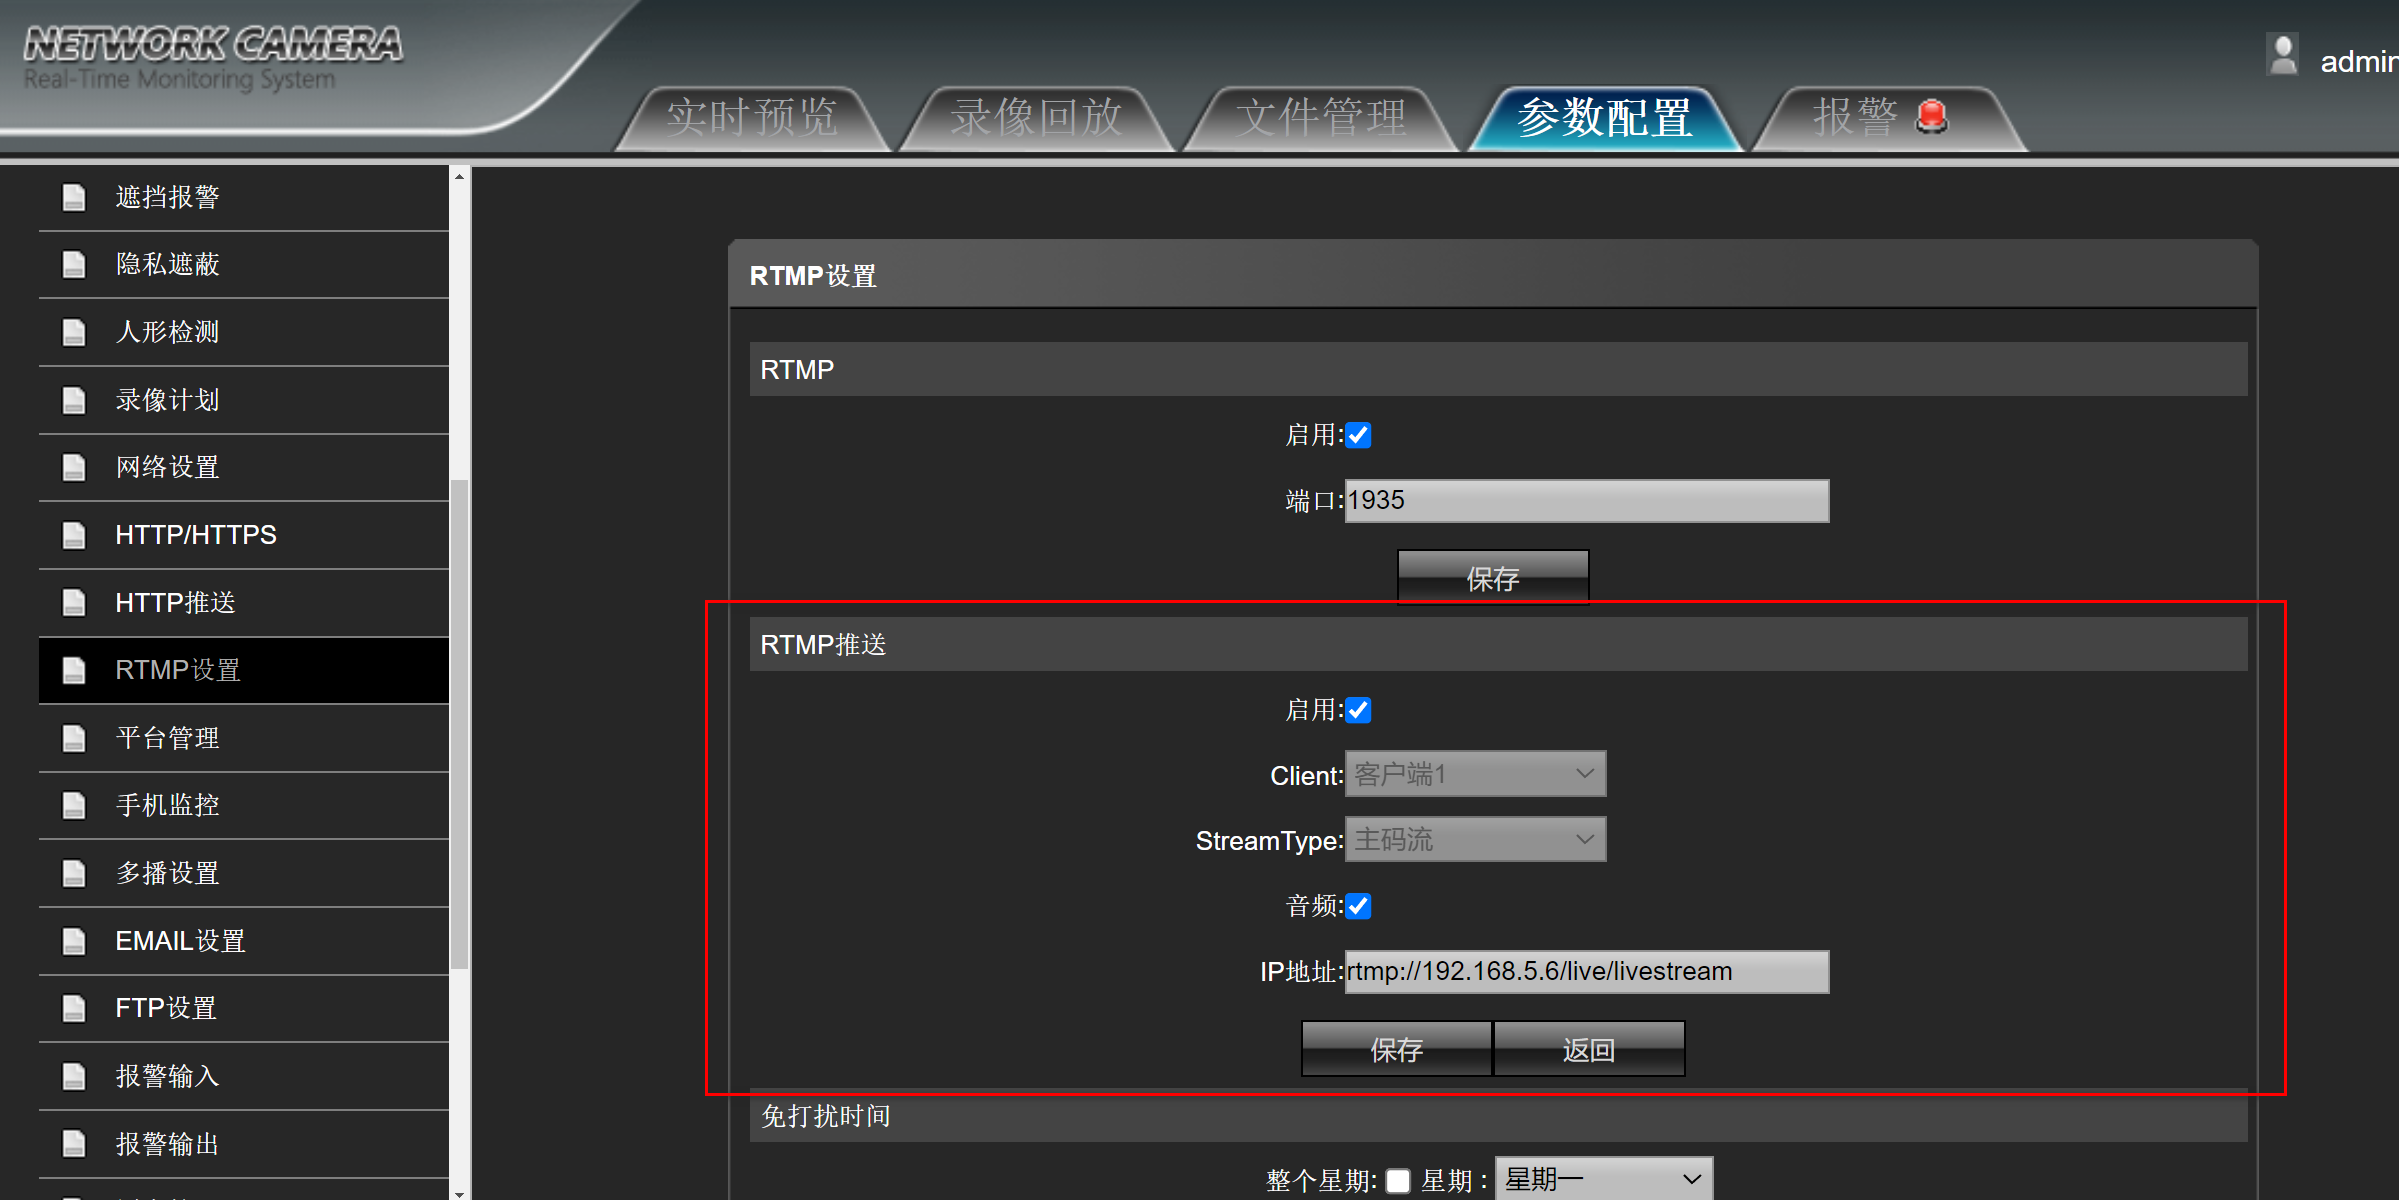Click the IP地址 rtmp URL field
The height and width of the screenshot is (1200, 2399).
pyautogui.click(x=1586, y=972)
